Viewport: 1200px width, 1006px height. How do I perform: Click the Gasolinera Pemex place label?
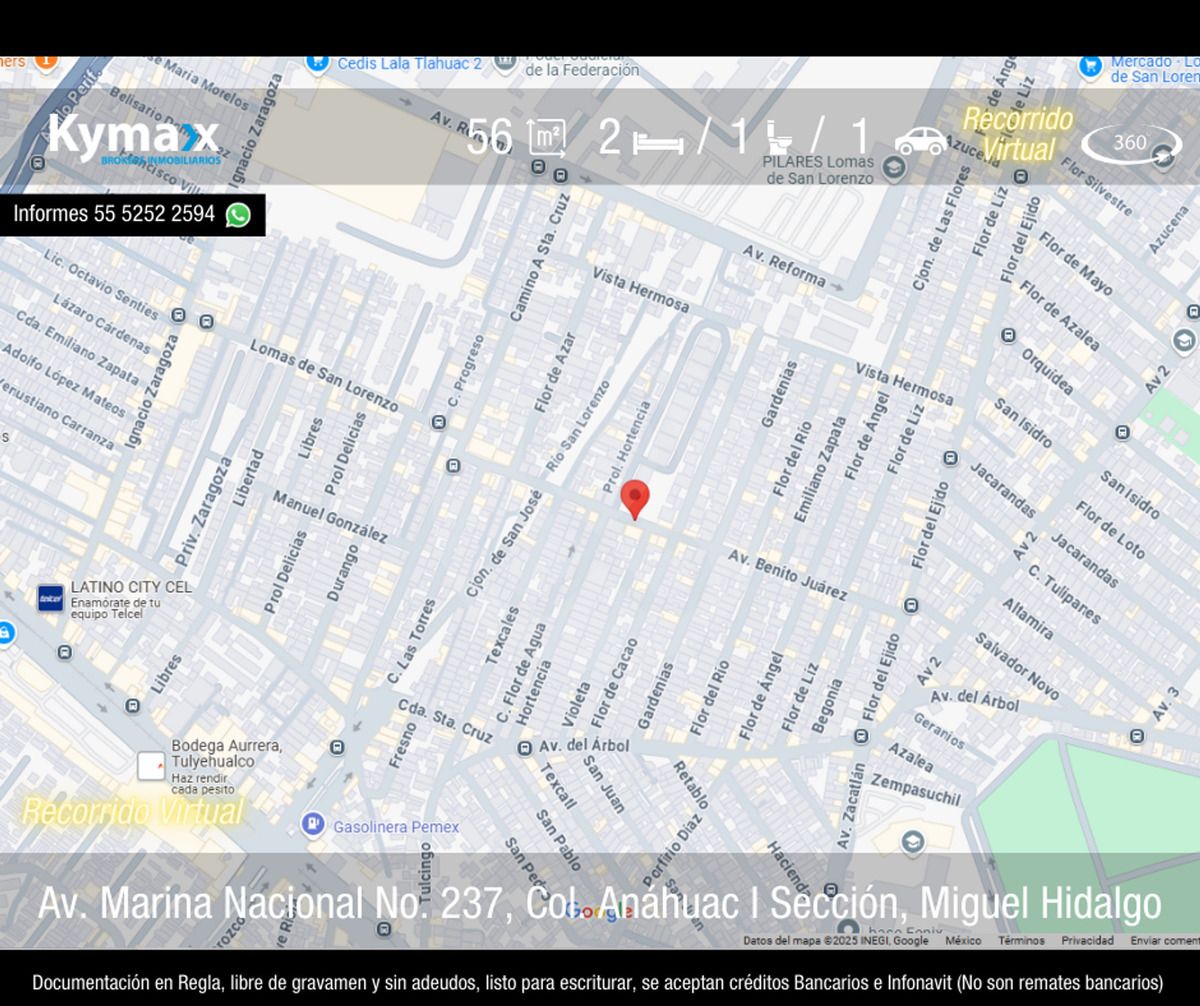pyautogui.click(x=396, y=827)
